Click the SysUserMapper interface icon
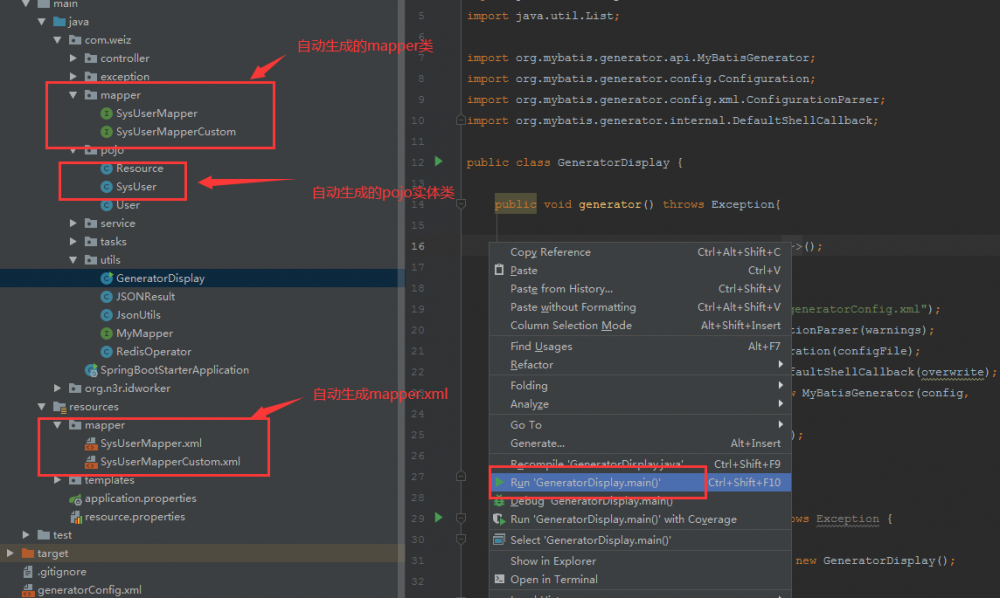 (107, 113)
